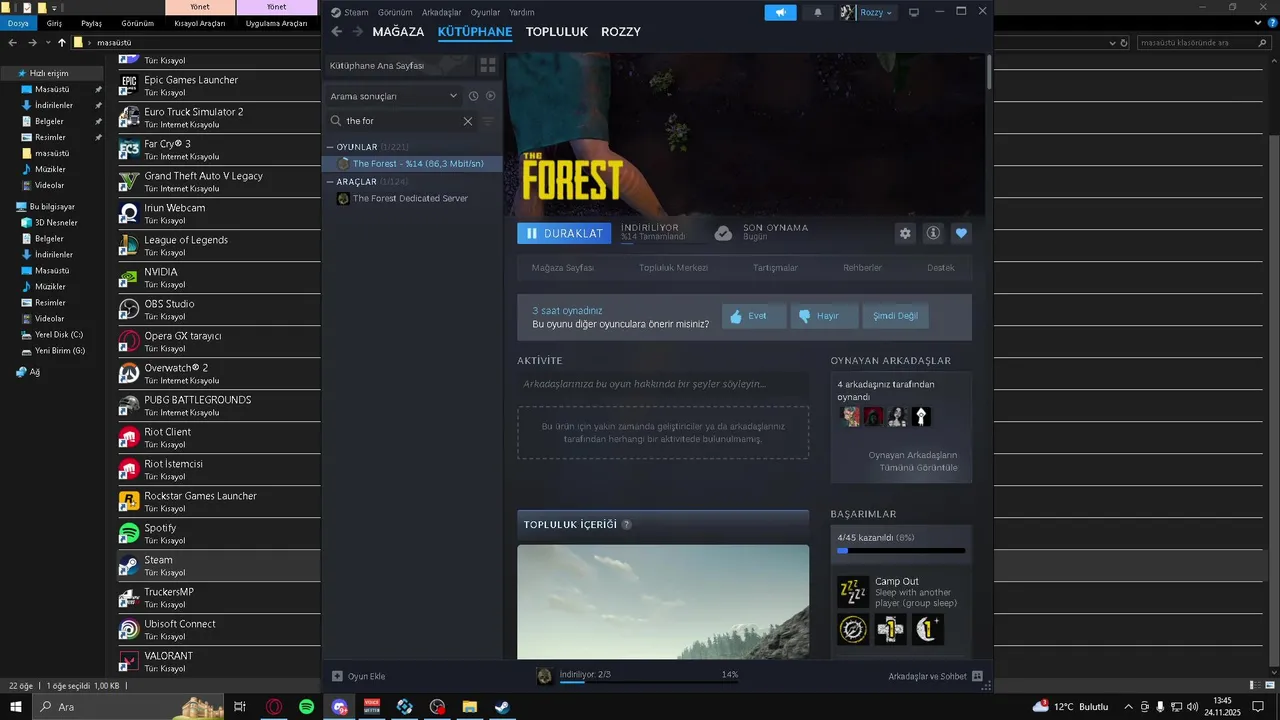Viewport: 1280px width, 720px height.
Task: View Oynayan Arkadaşların Tümünü Görüntüle link
Action: point(913,461)
